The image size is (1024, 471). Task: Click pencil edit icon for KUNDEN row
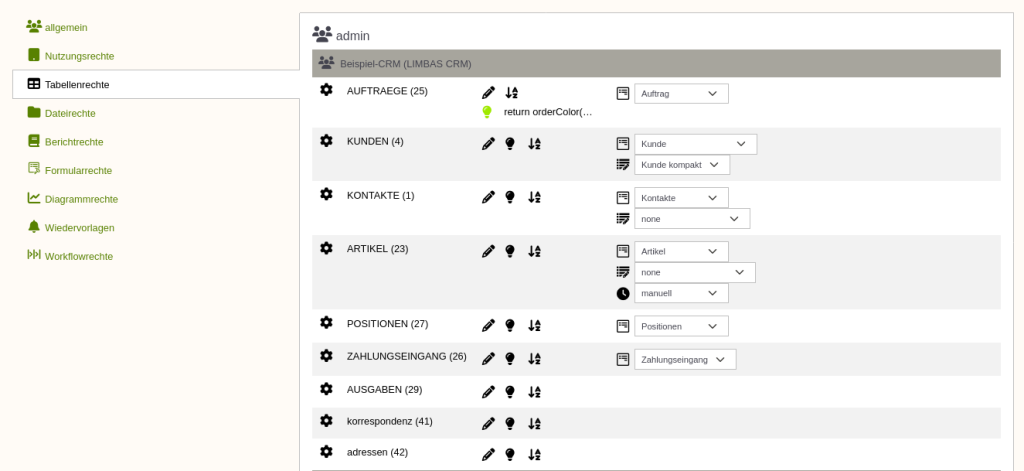[488, 144]
